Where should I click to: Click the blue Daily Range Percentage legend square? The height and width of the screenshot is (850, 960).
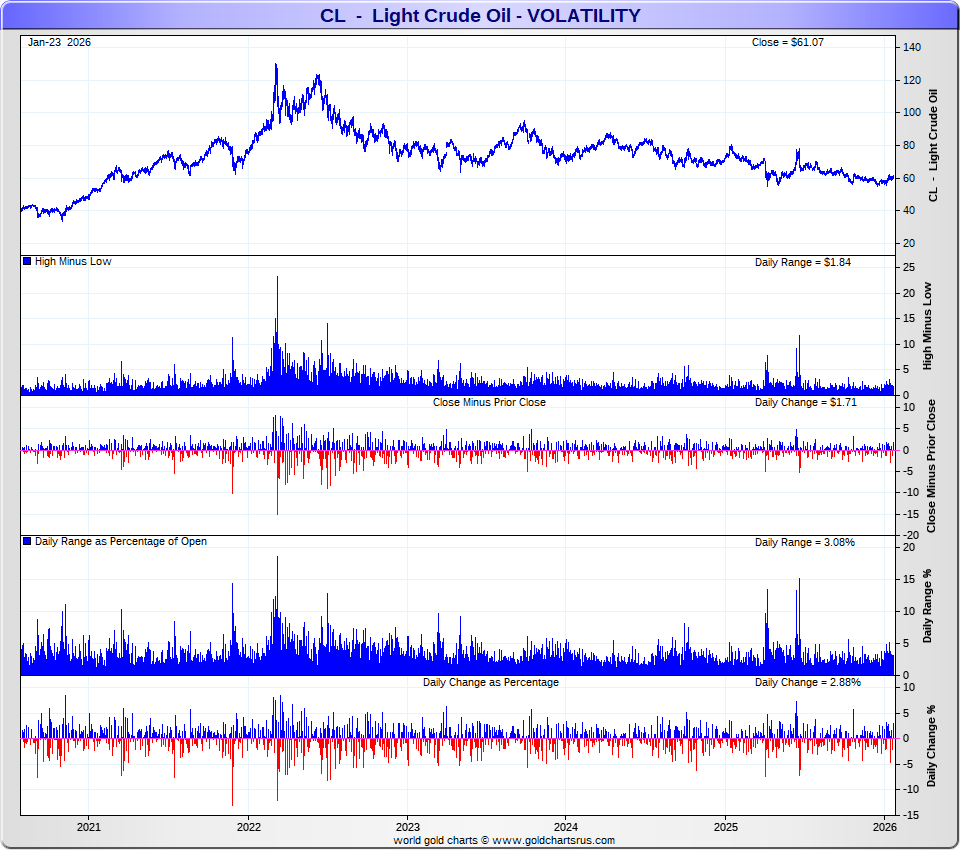27,542
